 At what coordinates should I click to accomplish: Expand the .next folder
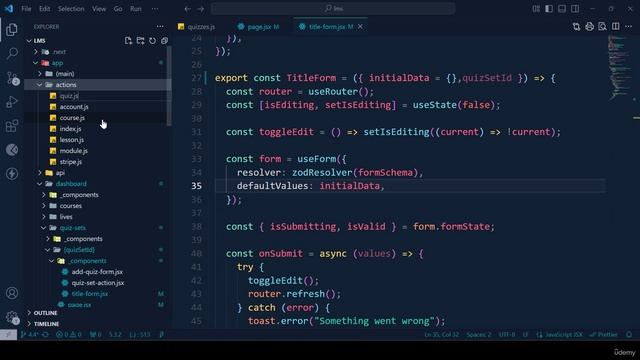click(x=36, y=52)
